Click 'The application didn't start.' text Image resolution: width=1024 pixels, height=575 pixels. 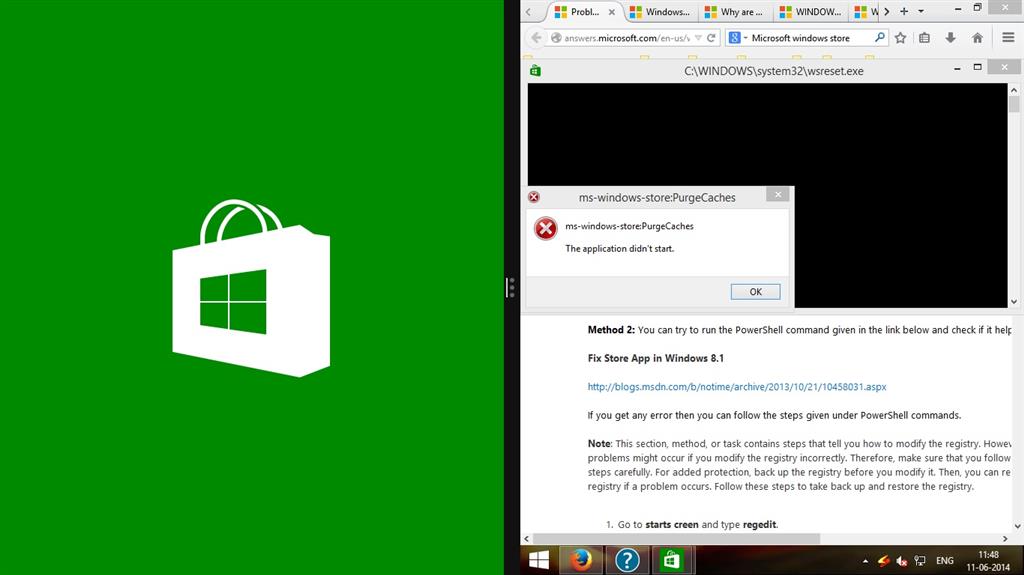(x=619, y=248)
